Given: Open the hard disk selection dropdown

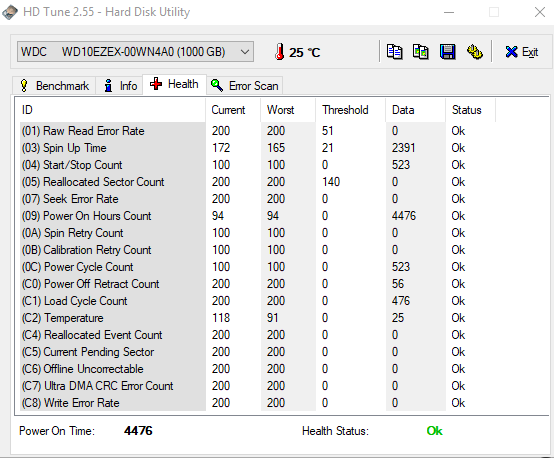Looking at the screenshot, I should [x=135, y=52].
